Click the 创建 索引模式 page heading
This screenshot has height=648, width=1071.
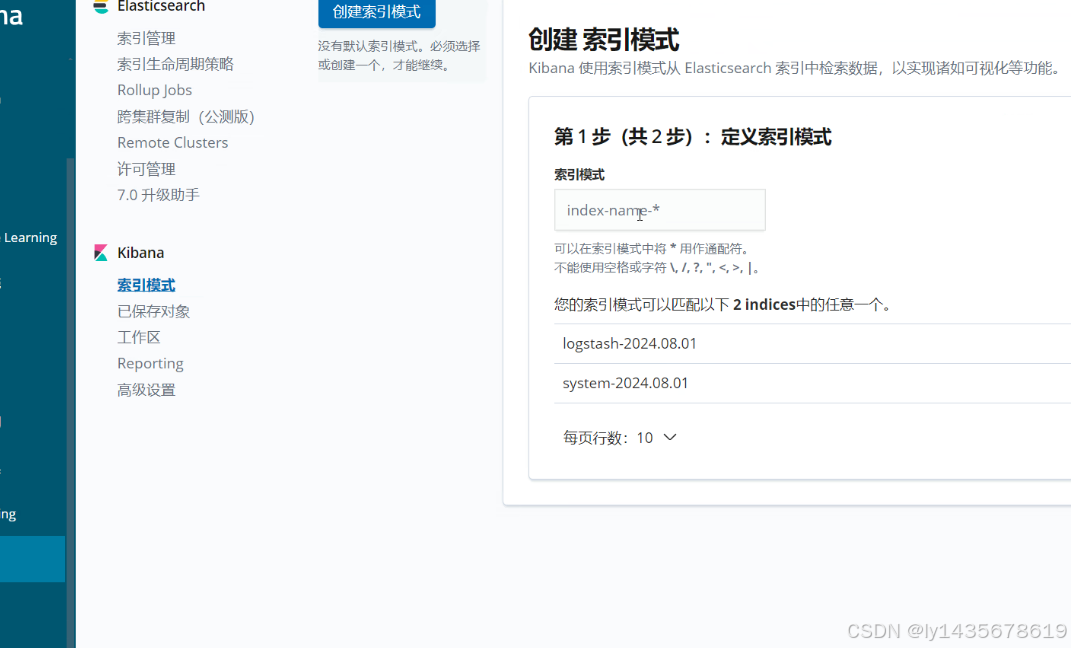point(604,40)
